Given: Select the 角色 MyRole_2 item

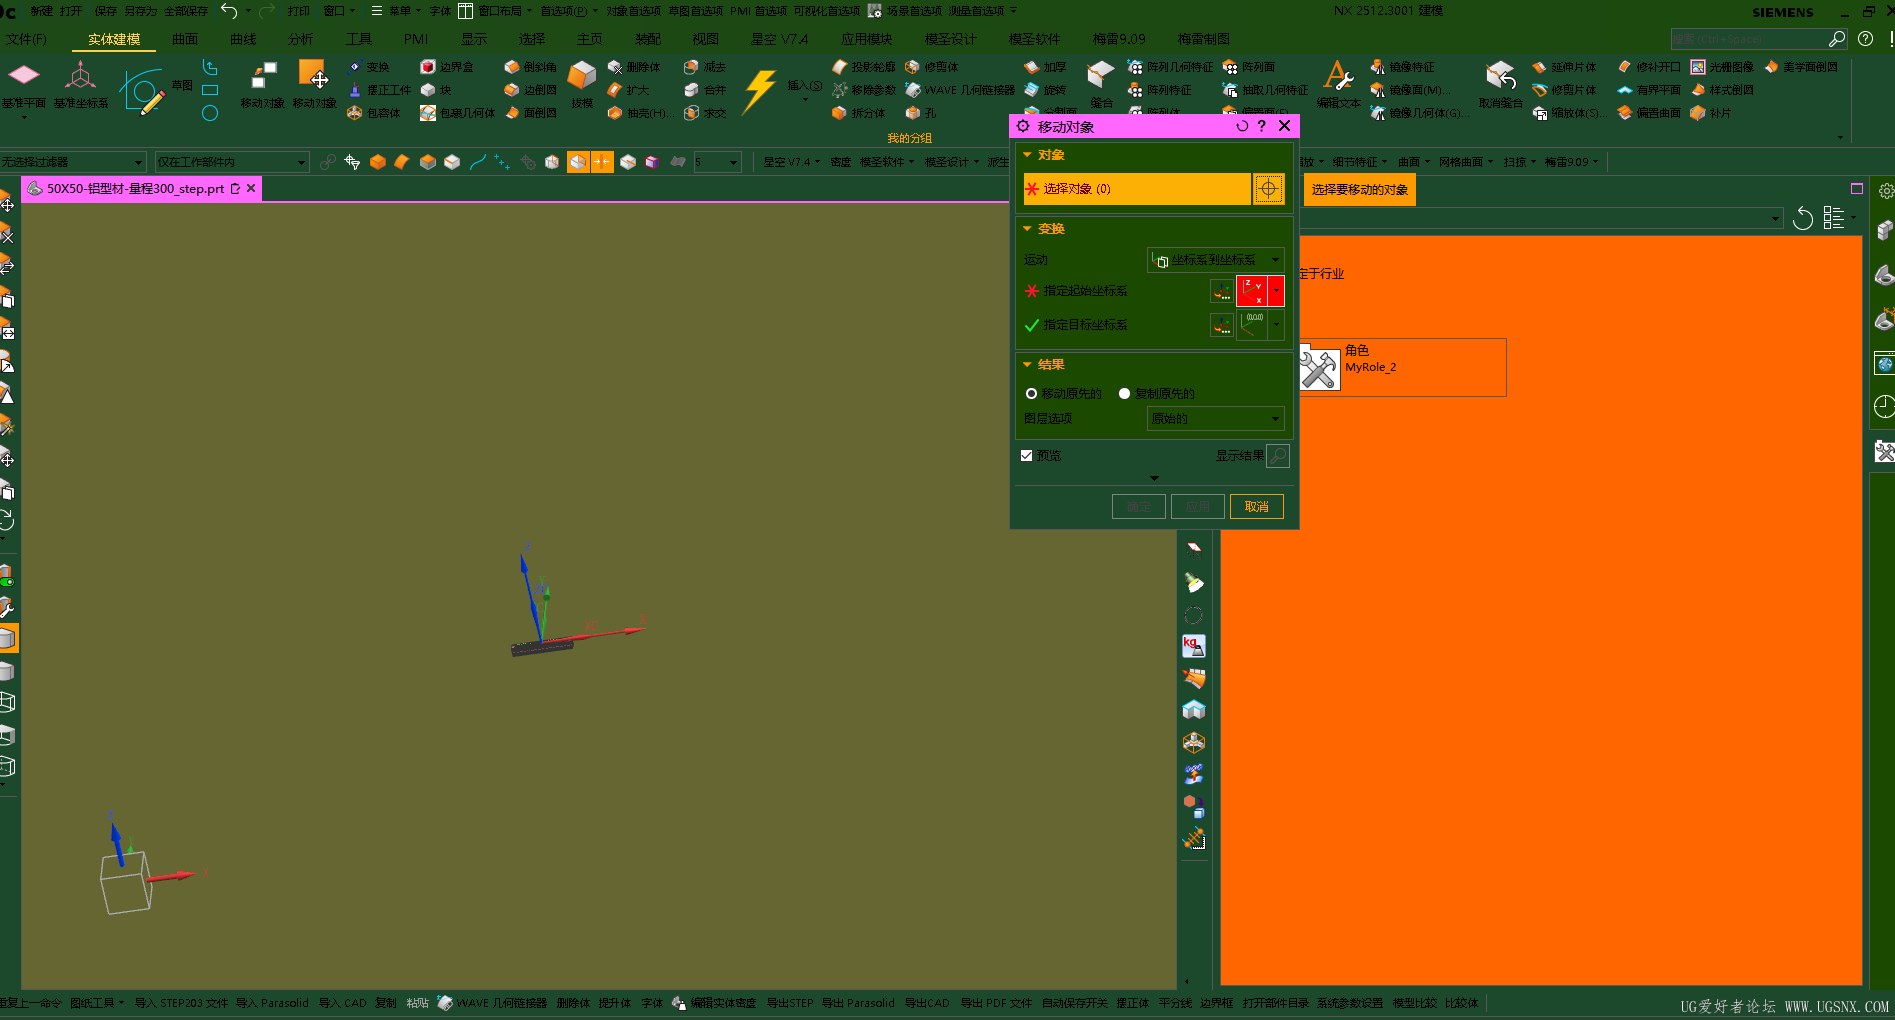Looking at the screenshot, I should pos(1402,368).
